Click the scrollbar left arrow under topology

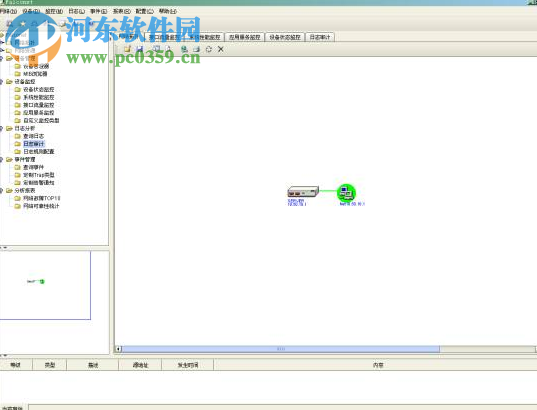(118, 349)
